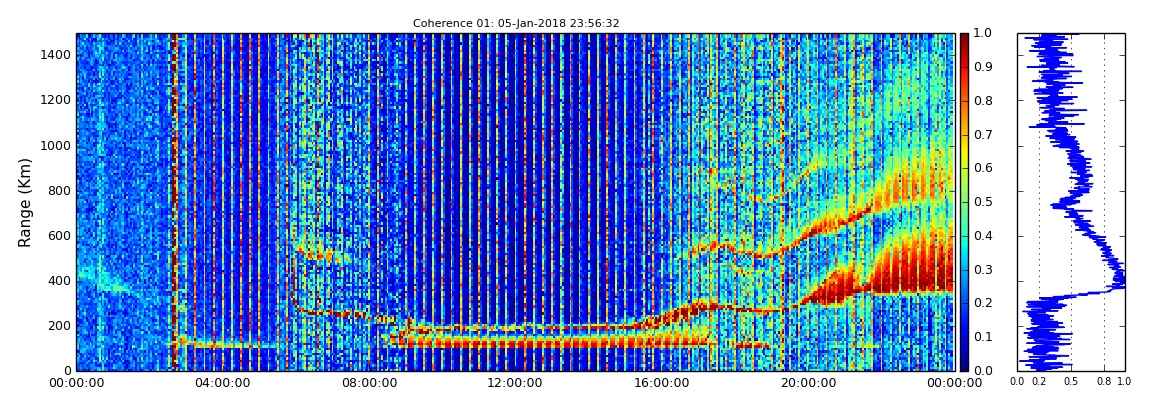
Task: Click the 200 range tick label
Action: pyautogui.click(x=61, y=326)
